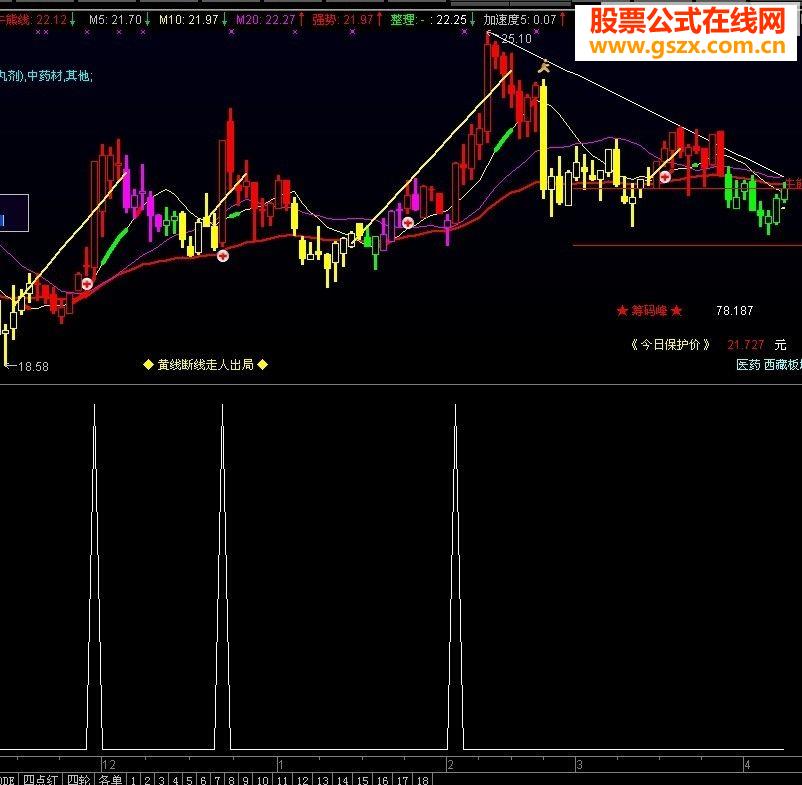Viewport: 802px width, 785px height.
Task: Click the protection price value 21.727
Action: click(x=746, y=345)
